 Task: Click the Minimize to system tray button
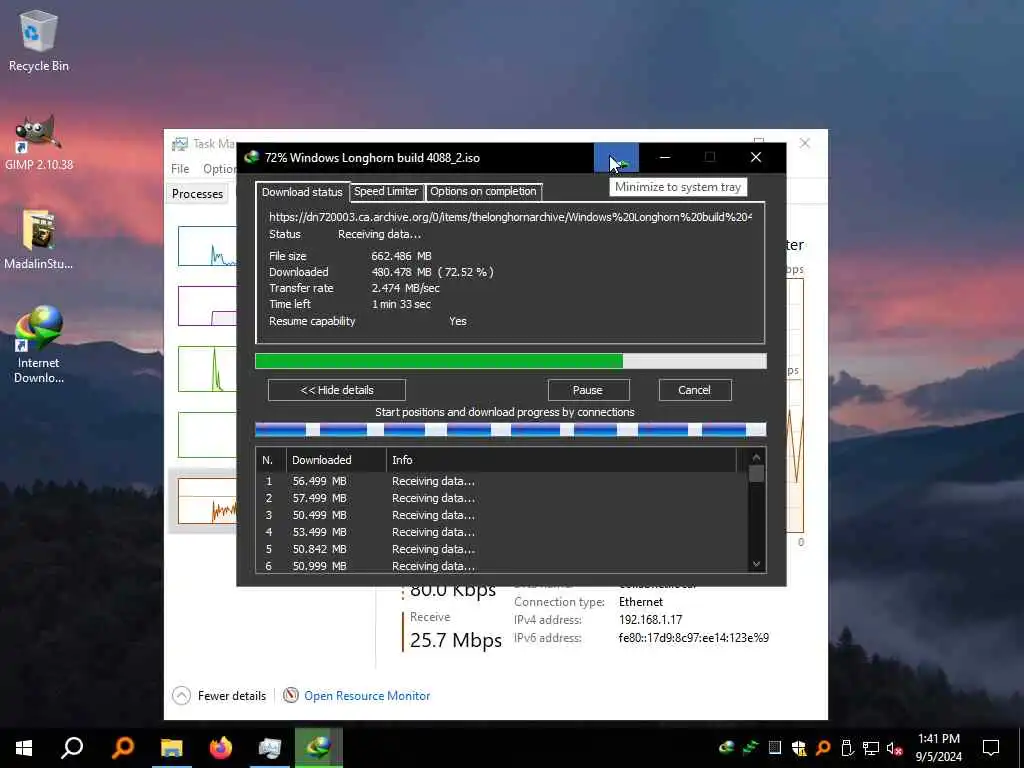click(616, 157)
